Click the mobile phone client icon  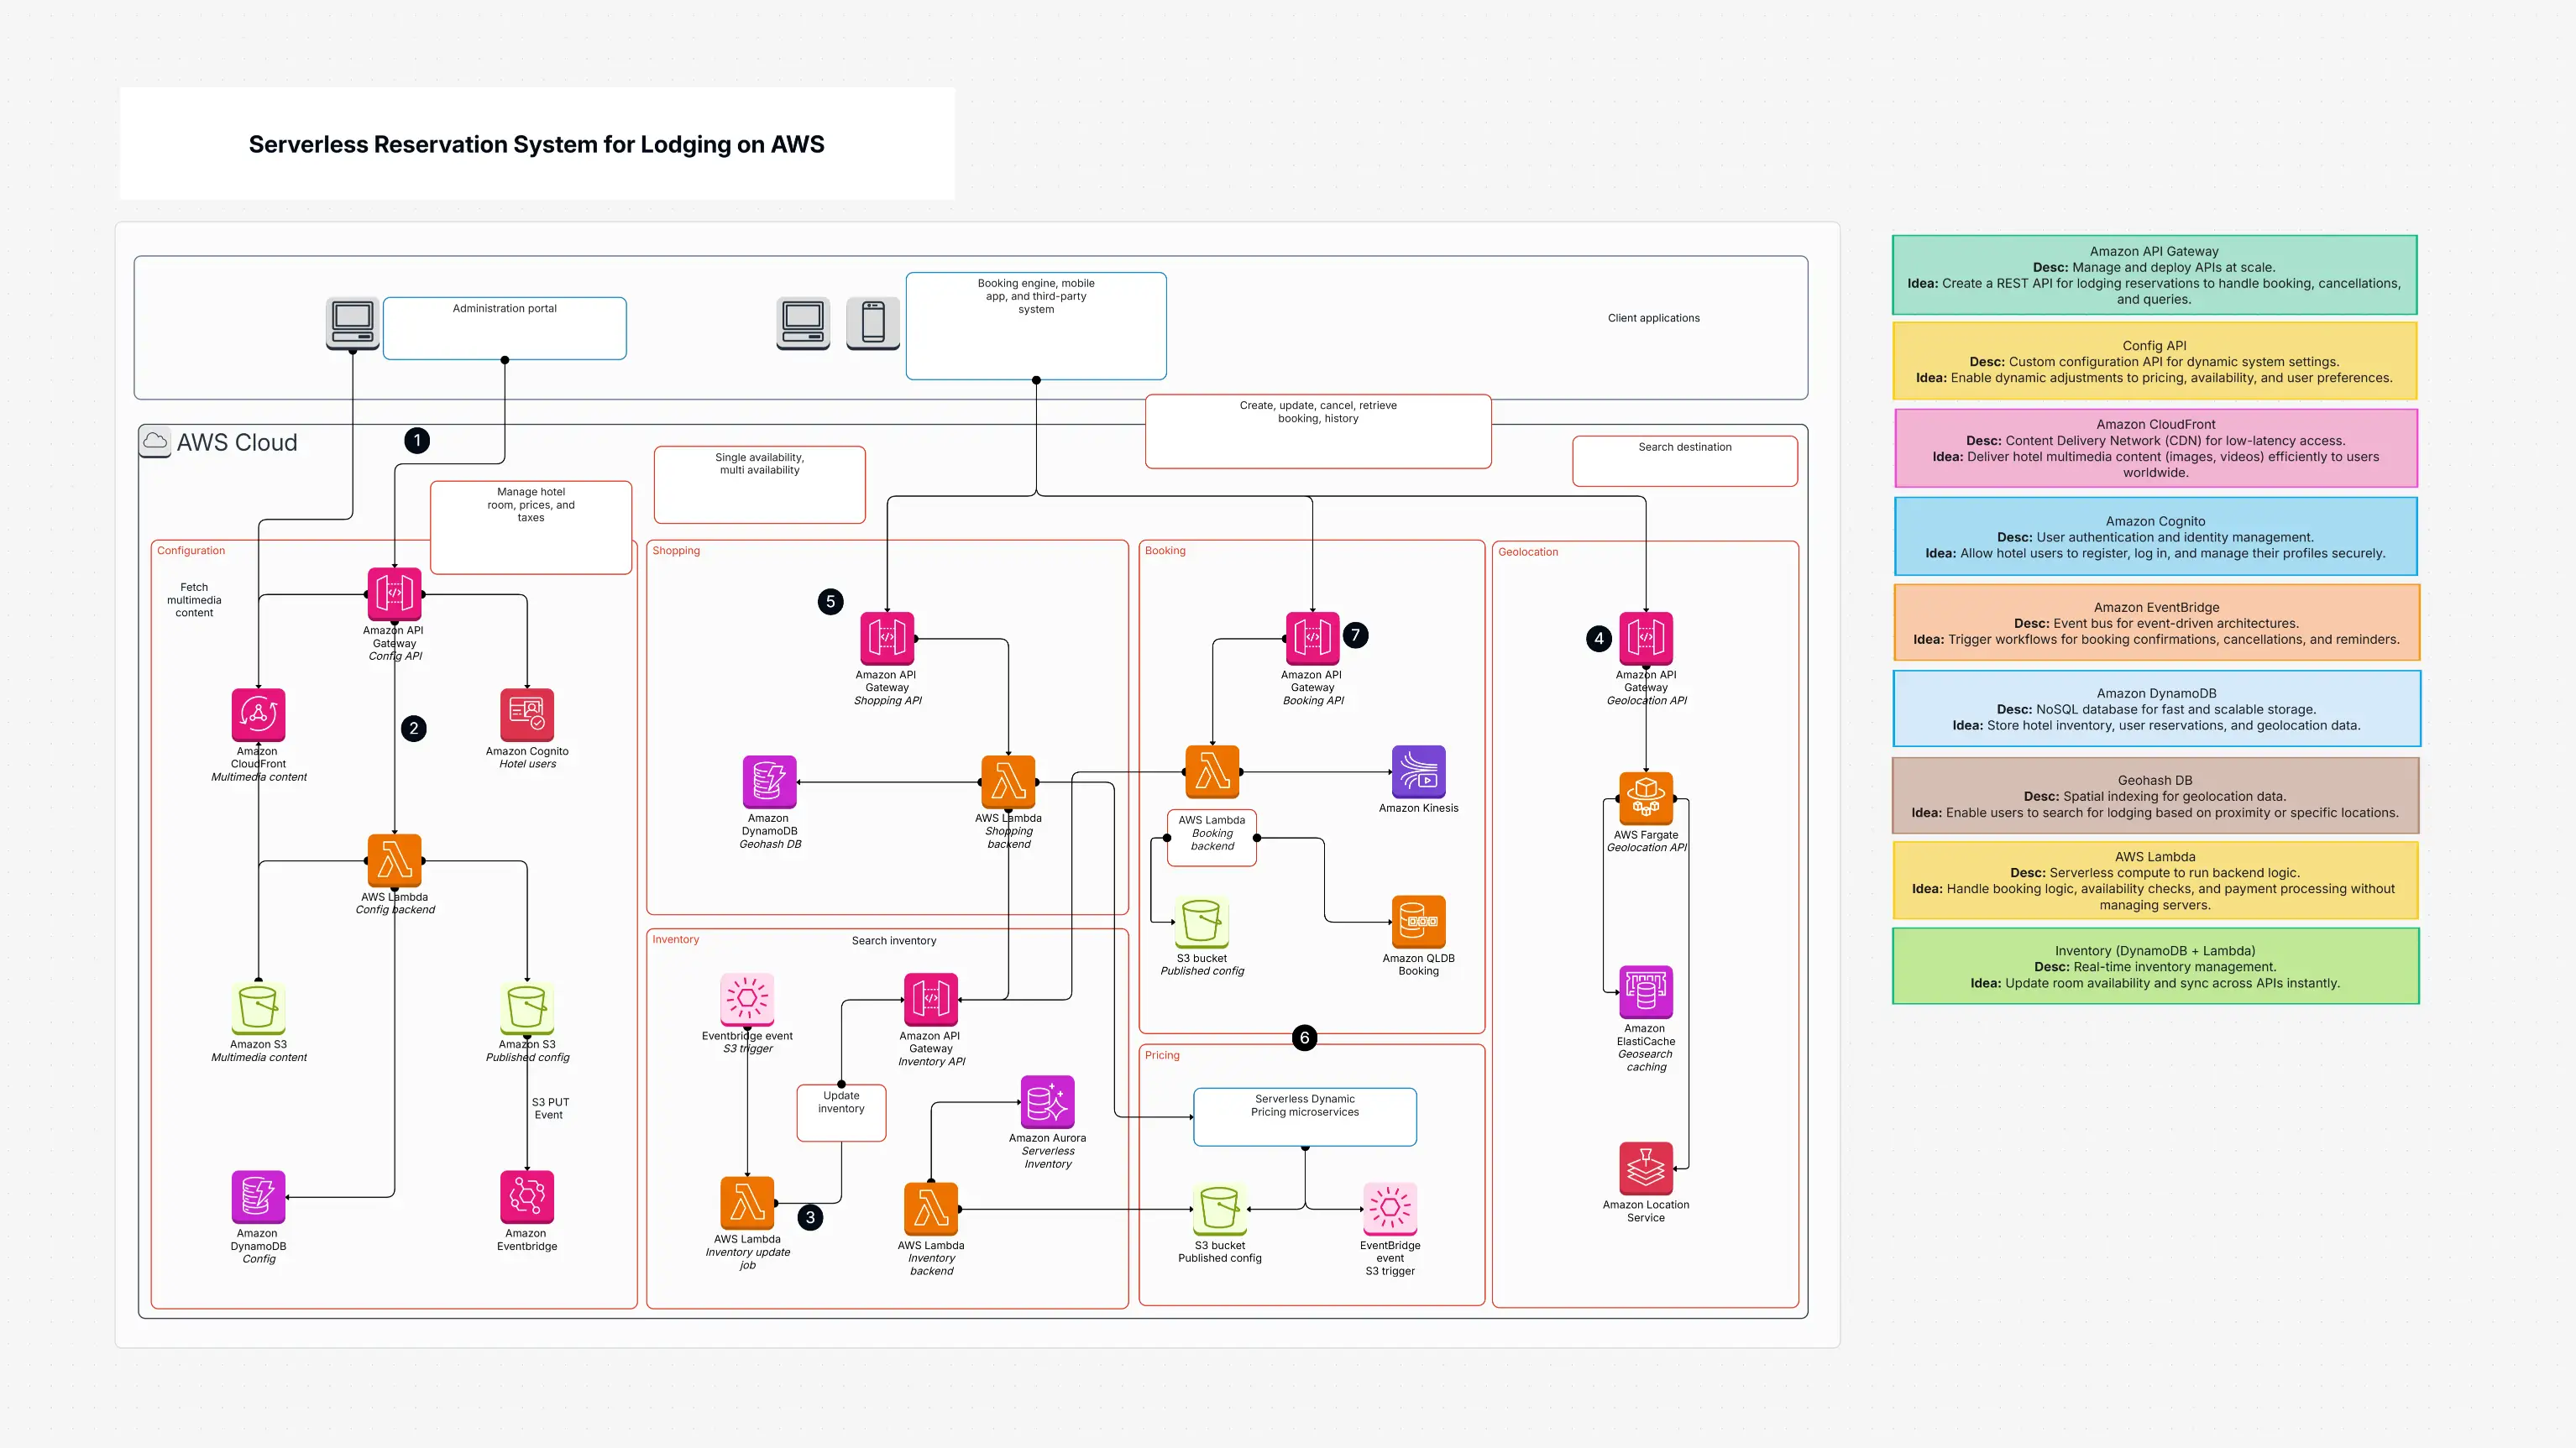pos(873,324)
